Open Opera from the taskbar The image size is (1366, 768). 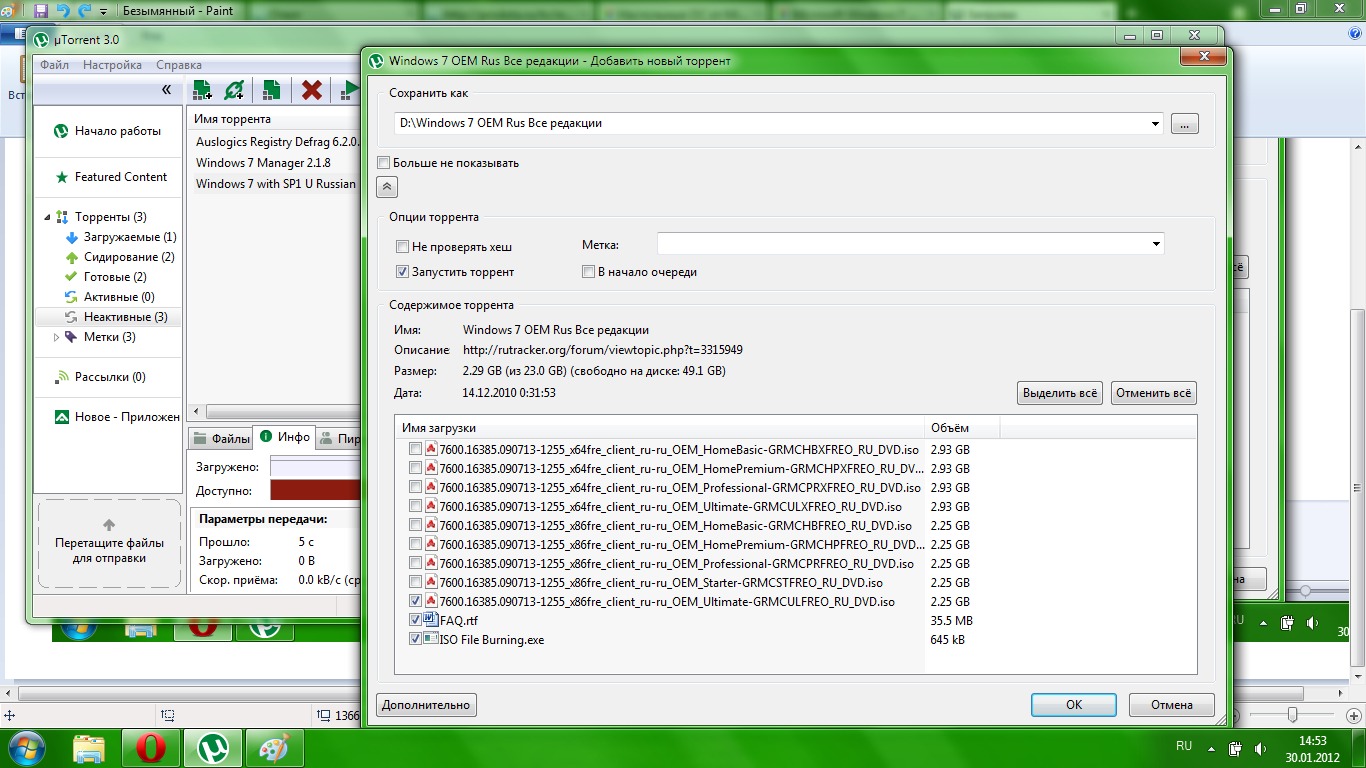point(150,747)
